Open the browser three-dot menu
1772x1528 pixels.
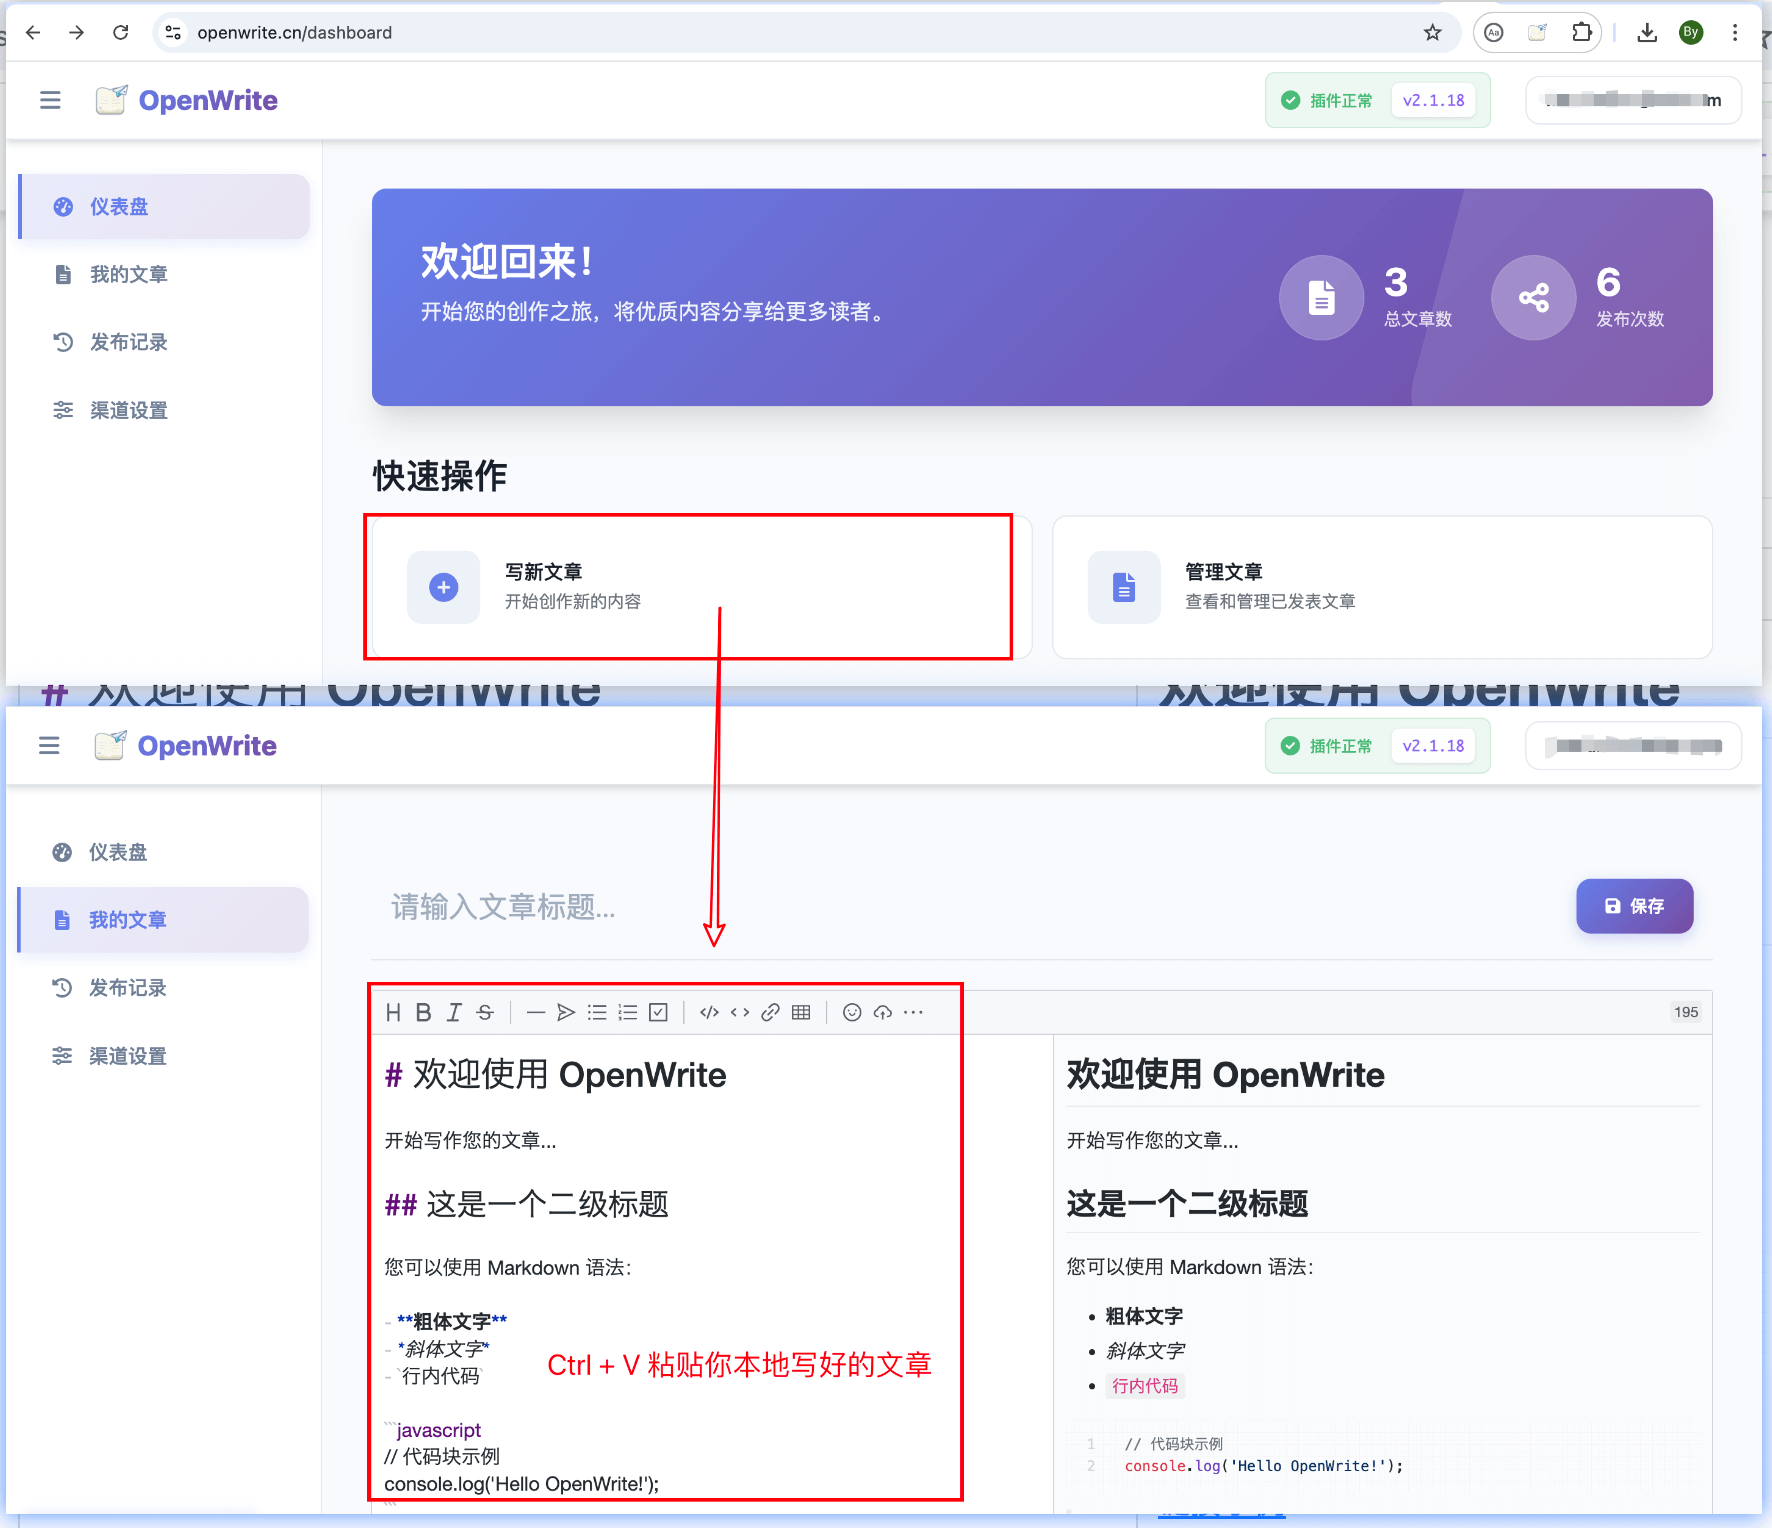coord(1735,32)
